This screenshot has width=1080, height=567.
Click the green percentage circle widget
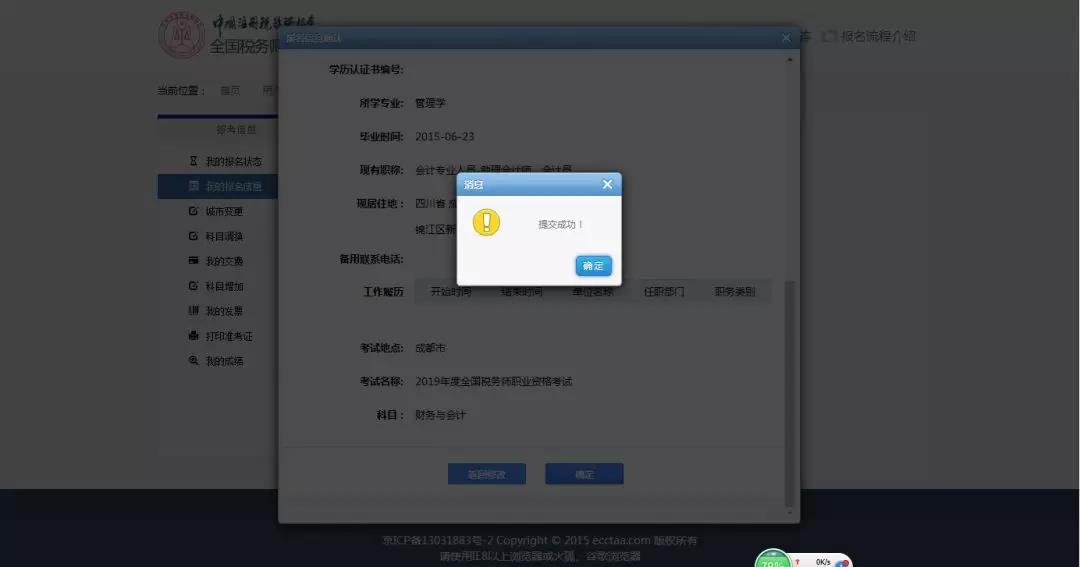[773, 559]
